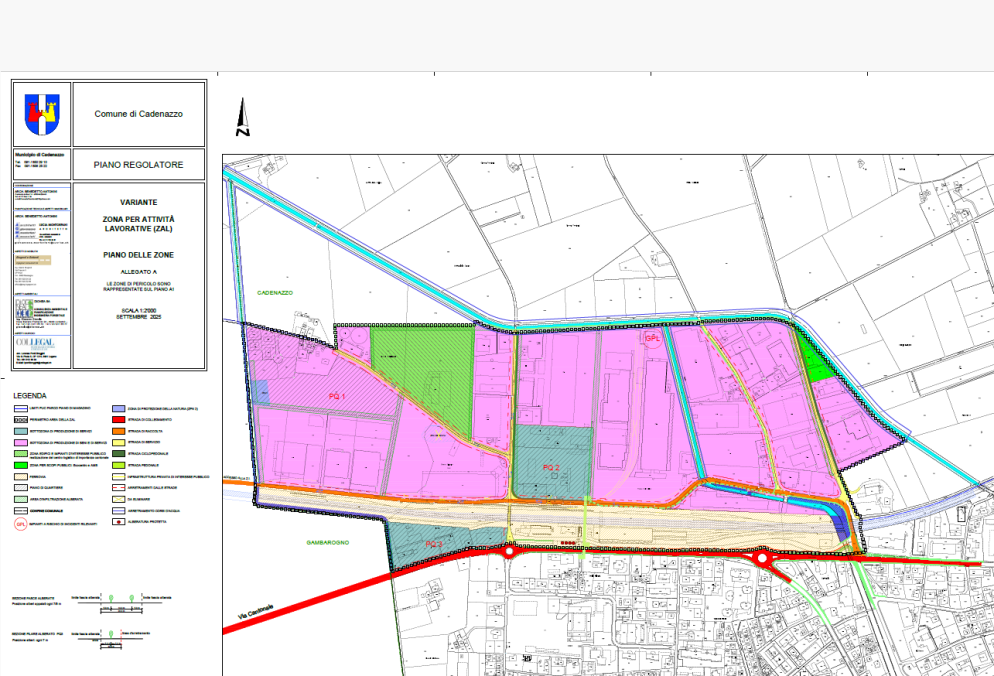The image size is (994, 676).
Task: Click the right roundabout on the red road
Action: coord(764,560)
